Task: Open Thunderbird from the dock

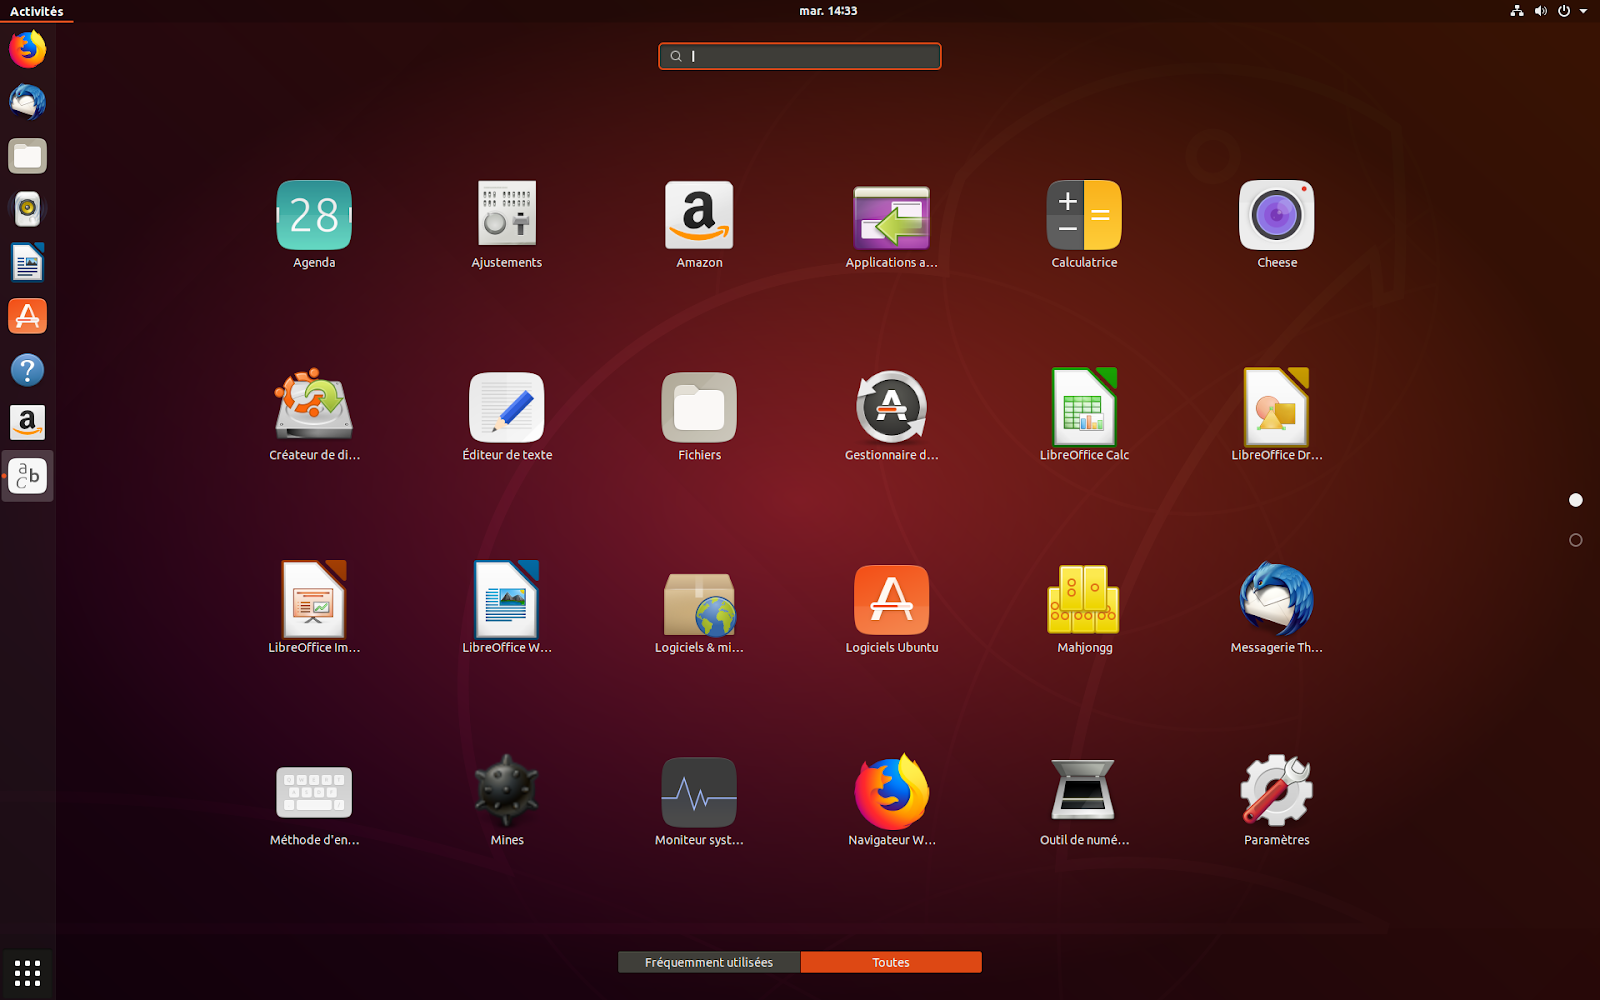Action: (x=27, y=102)
